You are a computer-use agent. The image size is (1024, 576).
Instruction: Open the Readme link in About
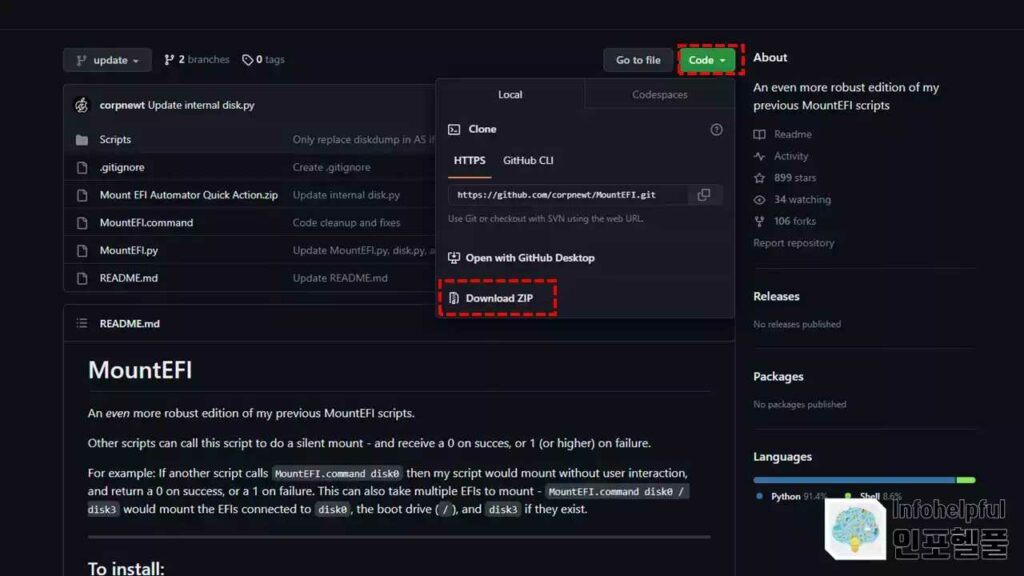pyautogui.click(x=792, y=135)
